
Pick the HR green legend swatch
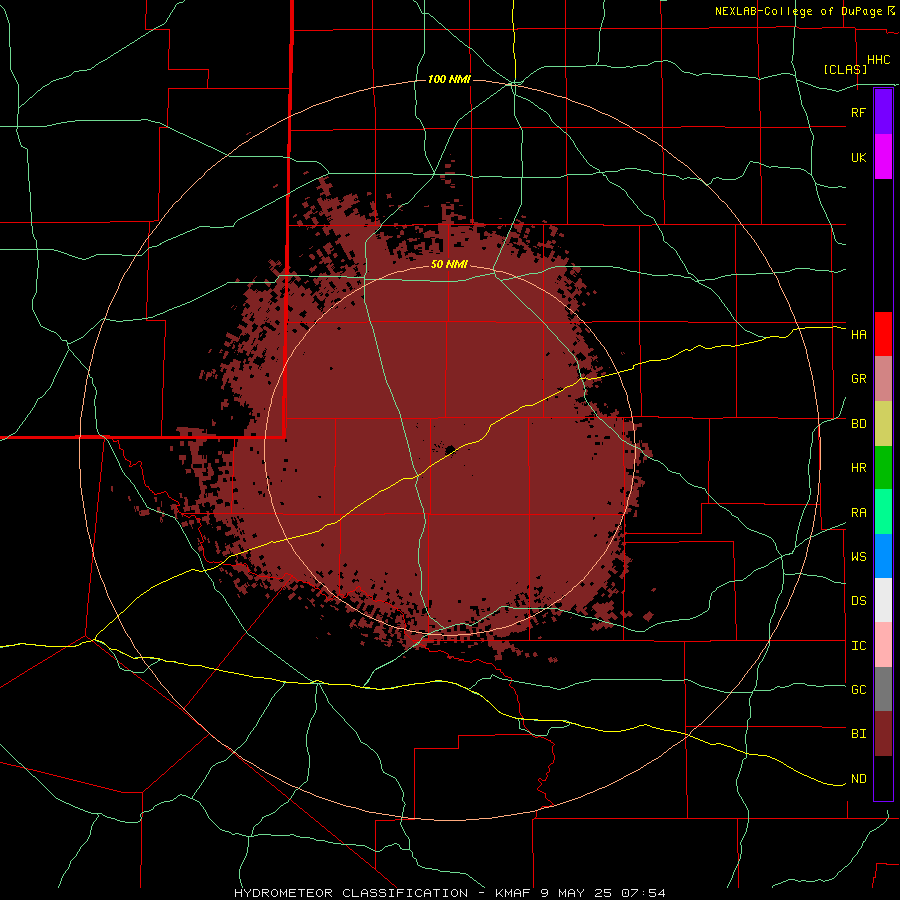click(883, 467)
